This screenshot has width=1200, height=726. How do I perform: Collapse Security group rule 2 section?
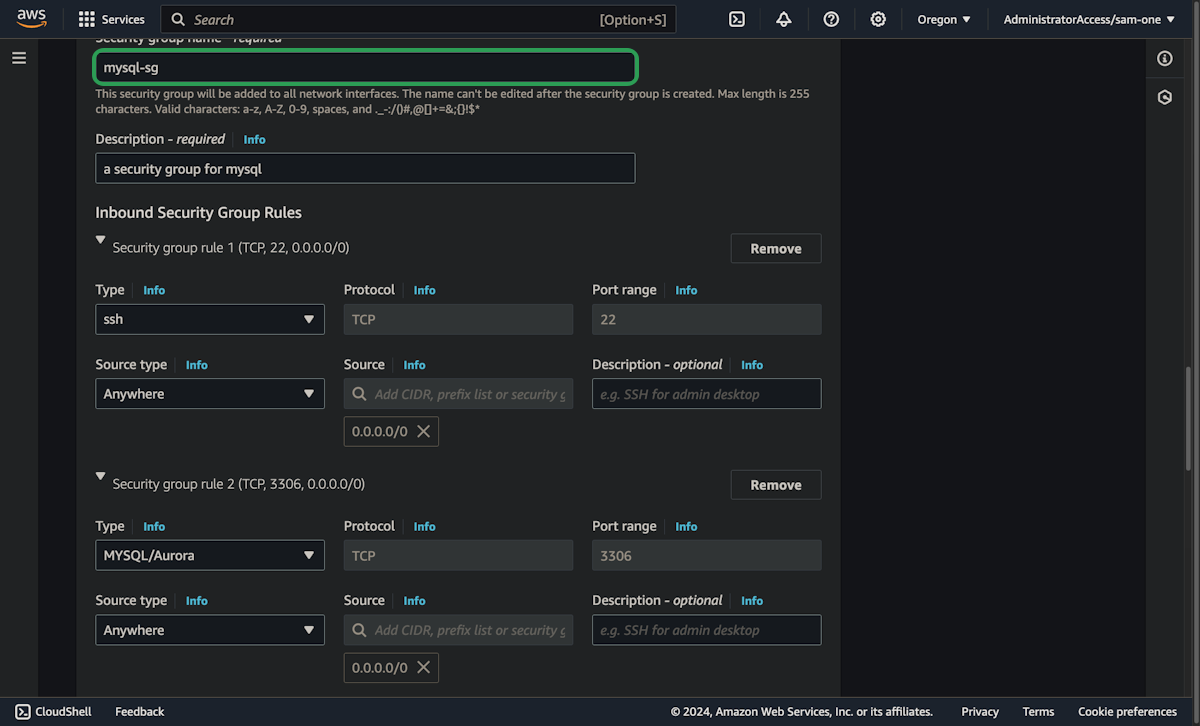tap(100, 477)
